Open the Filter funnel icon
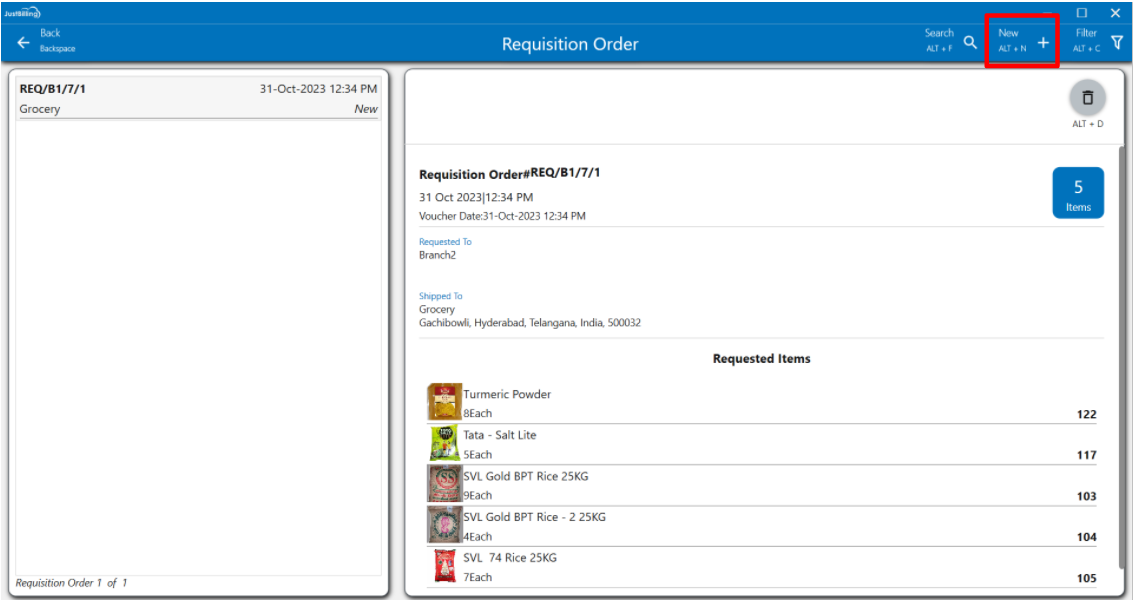Image resolution: width=1135 pixels, height=604 pixels. pyautogui.click(x=1117, y=42)
